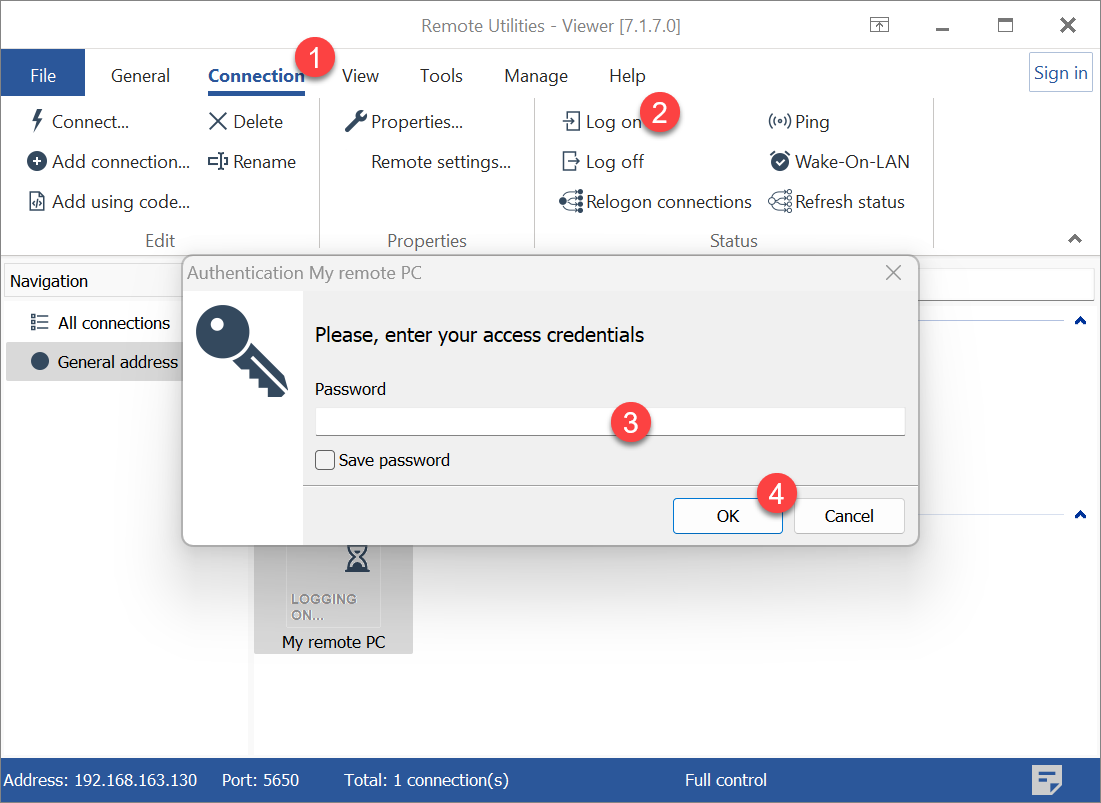Select the My remote PC thumbnail
This screenshot has width=1101, height=803.
pos(333,600)
